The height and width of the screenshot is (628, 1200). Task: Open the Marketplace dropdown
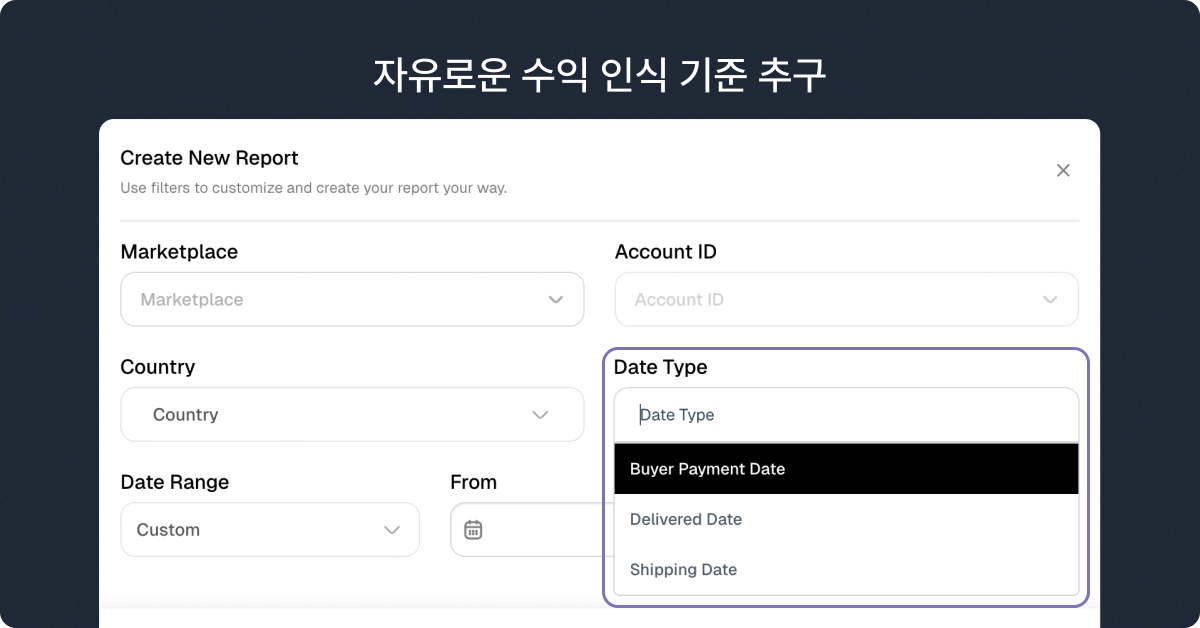coord(340,300)
